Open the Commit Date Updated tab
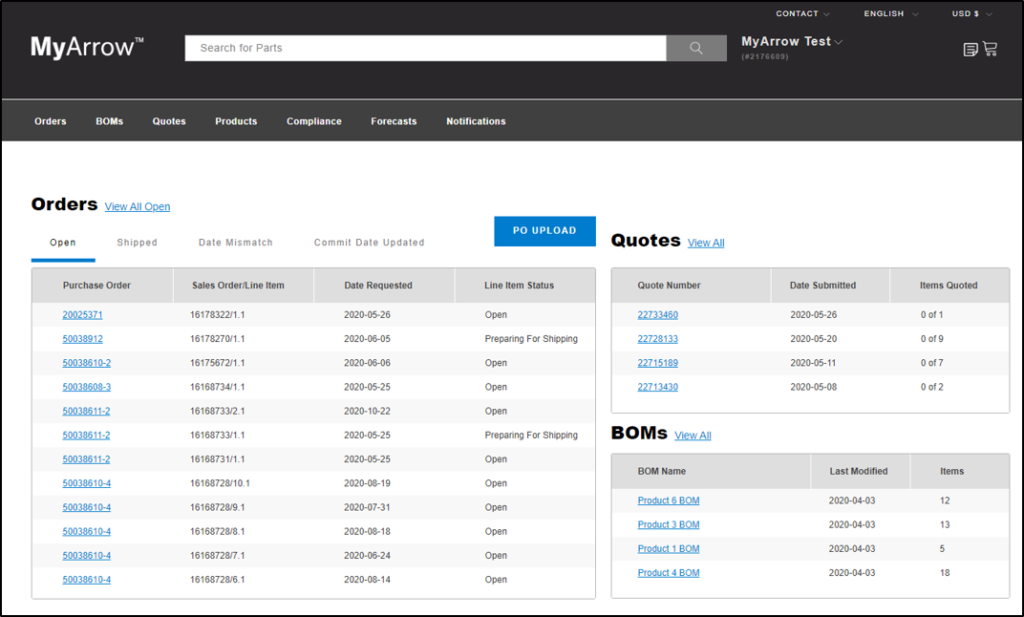1024x617 pixels. tap(369, 243)
